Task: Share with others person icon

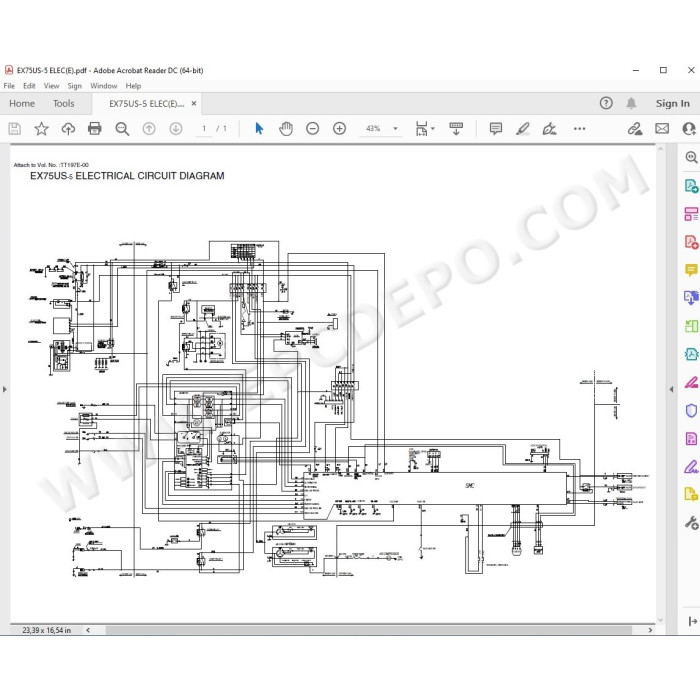Action: (x=689, y=129)
